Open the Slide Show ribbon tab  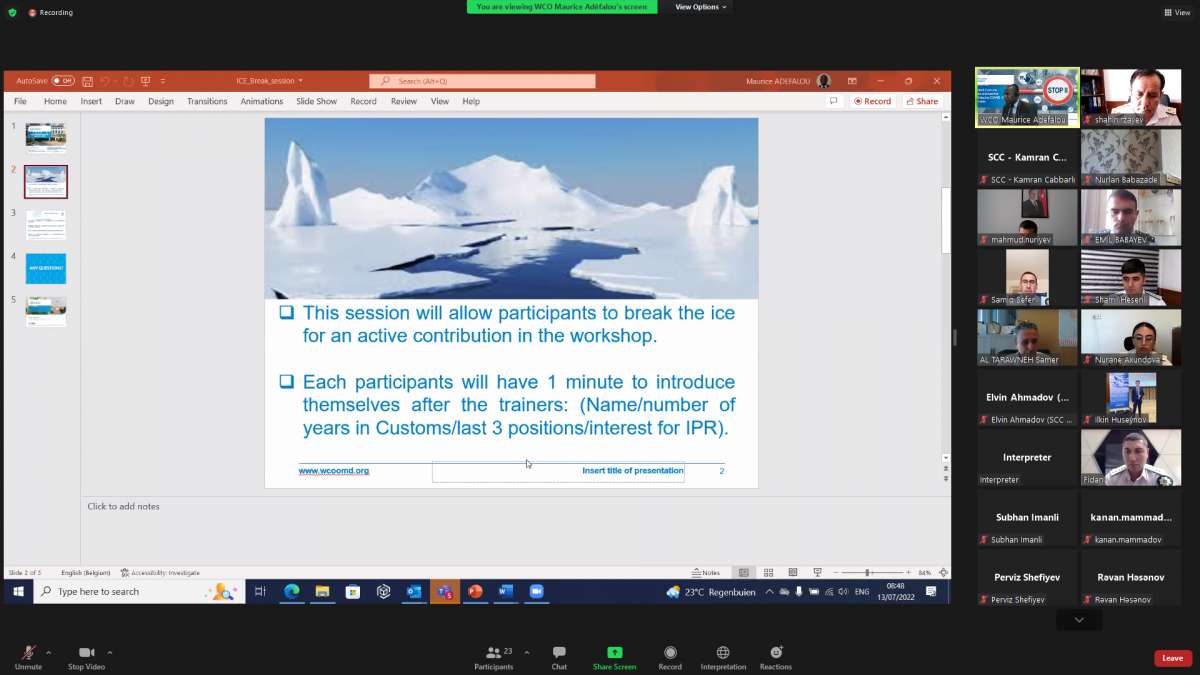[x=316, y=101]
